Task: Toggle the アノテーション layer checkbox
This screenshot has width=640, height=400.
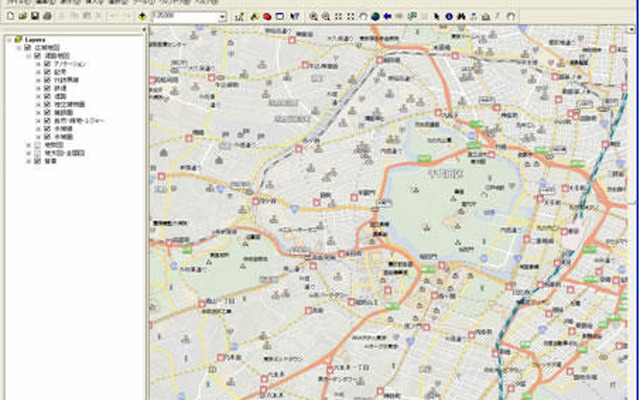Action: [x=47, y=64]
